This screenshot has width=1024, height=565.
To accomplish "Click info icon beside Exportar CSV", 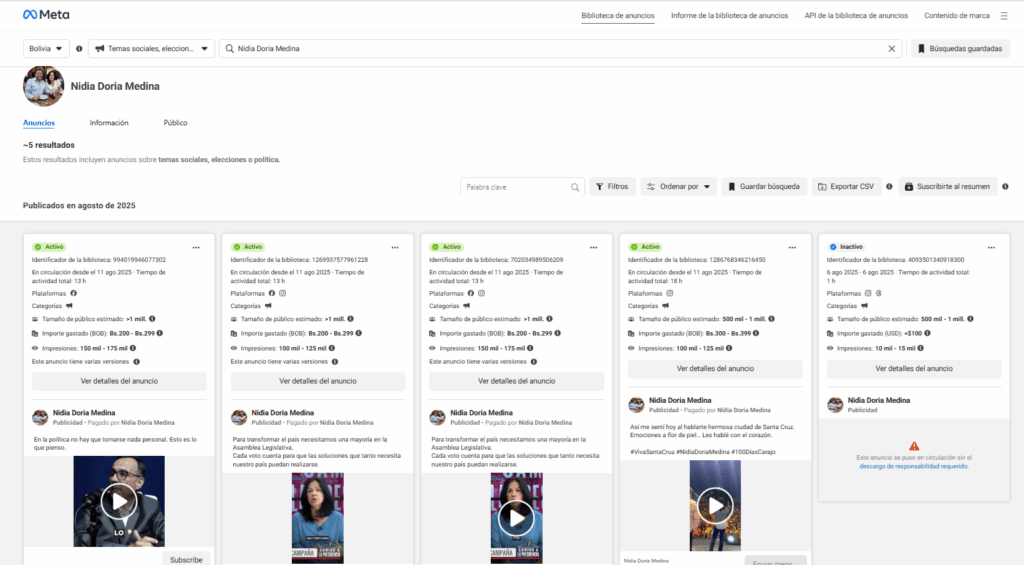I will pos(889,186).
